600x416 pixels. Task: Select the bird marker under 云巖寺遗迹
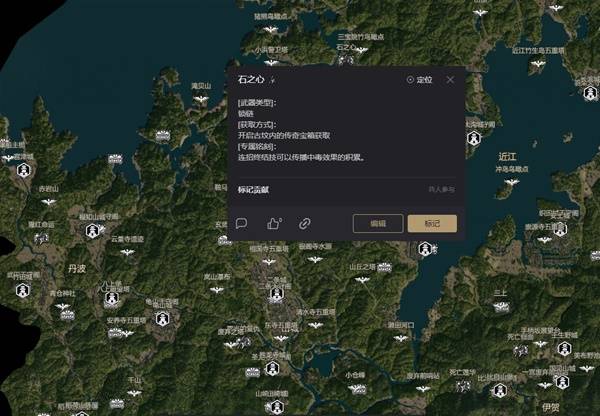click(x=127, y=252)
